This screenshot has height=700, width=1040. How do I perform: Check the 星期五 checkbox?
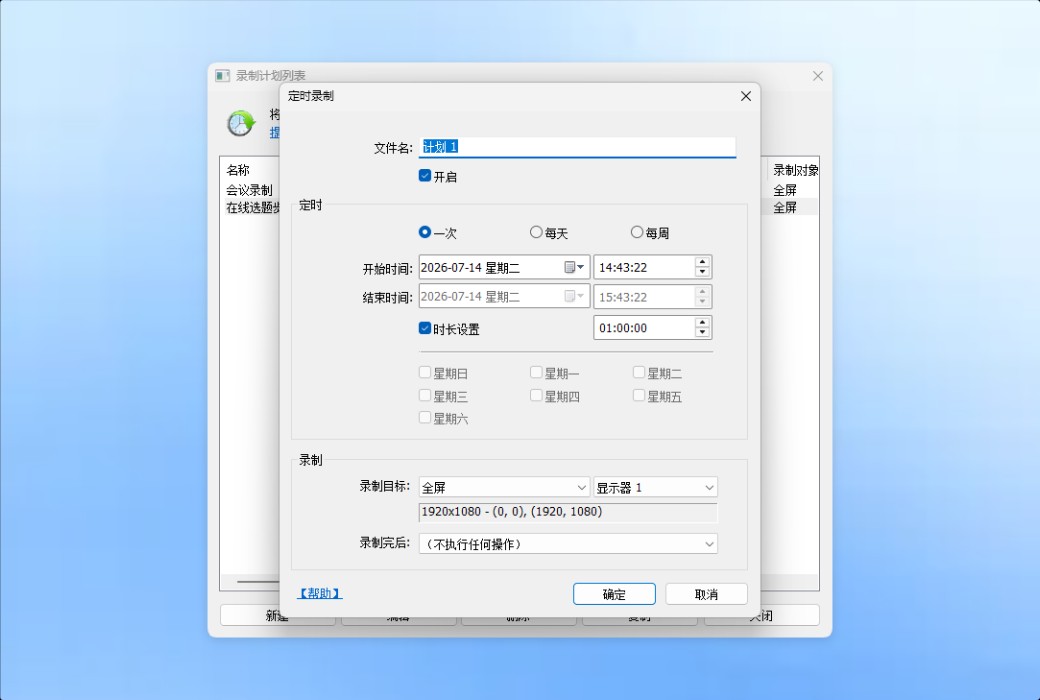point(639,395)
